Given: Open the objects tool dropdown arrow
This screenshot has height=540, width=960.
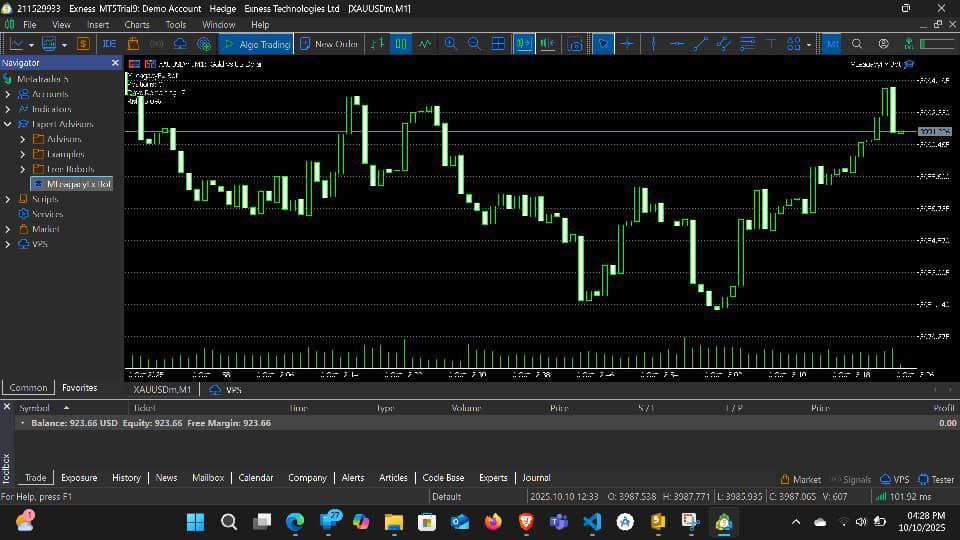Looking at the screenshot, I should (808, 44).
